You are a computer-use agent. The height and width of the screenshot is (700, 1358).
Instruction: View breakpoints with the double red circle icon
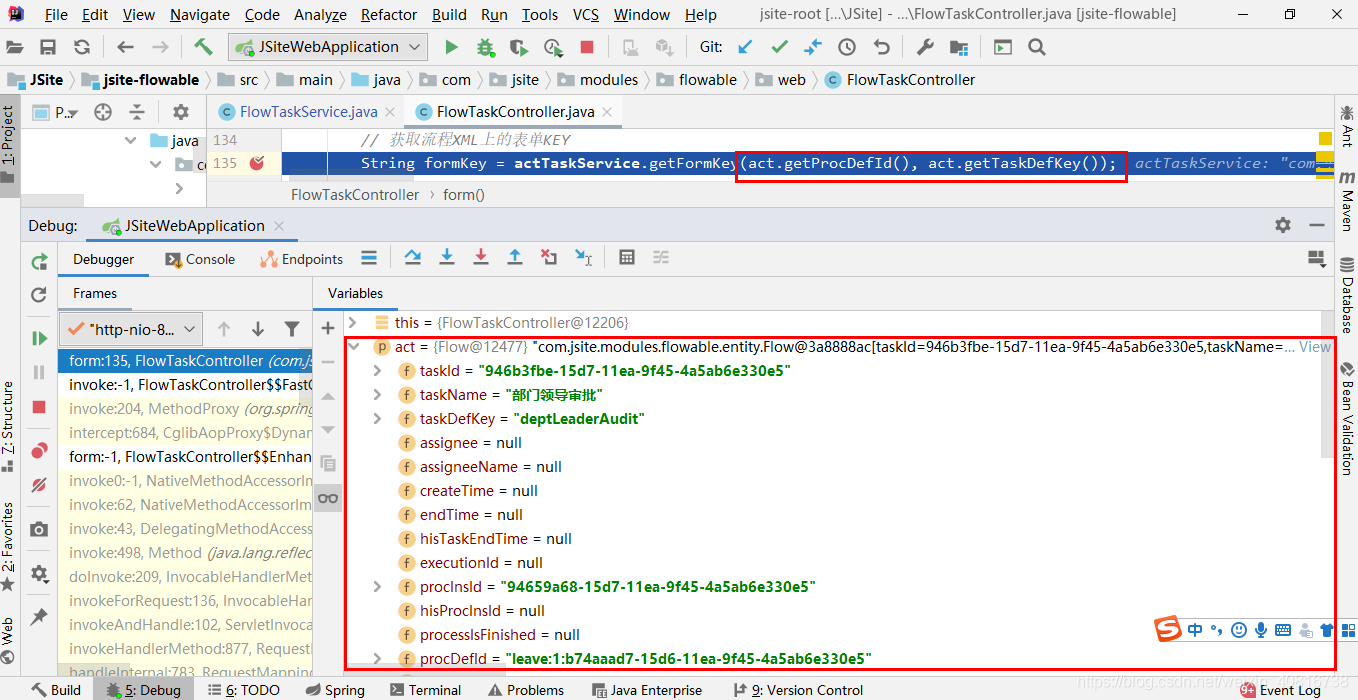[x=39, y=451]
